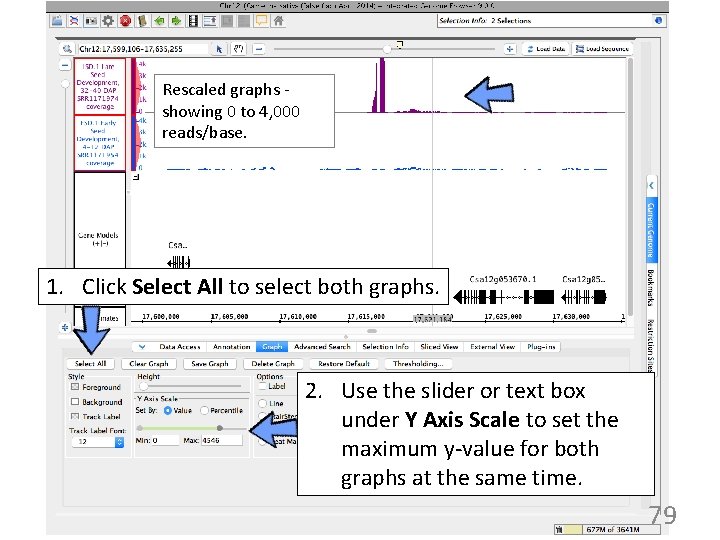The image size is (720, 540).
Task: Click the green back arrow icon
Action: pyautogui.click(x=159, y=21)
